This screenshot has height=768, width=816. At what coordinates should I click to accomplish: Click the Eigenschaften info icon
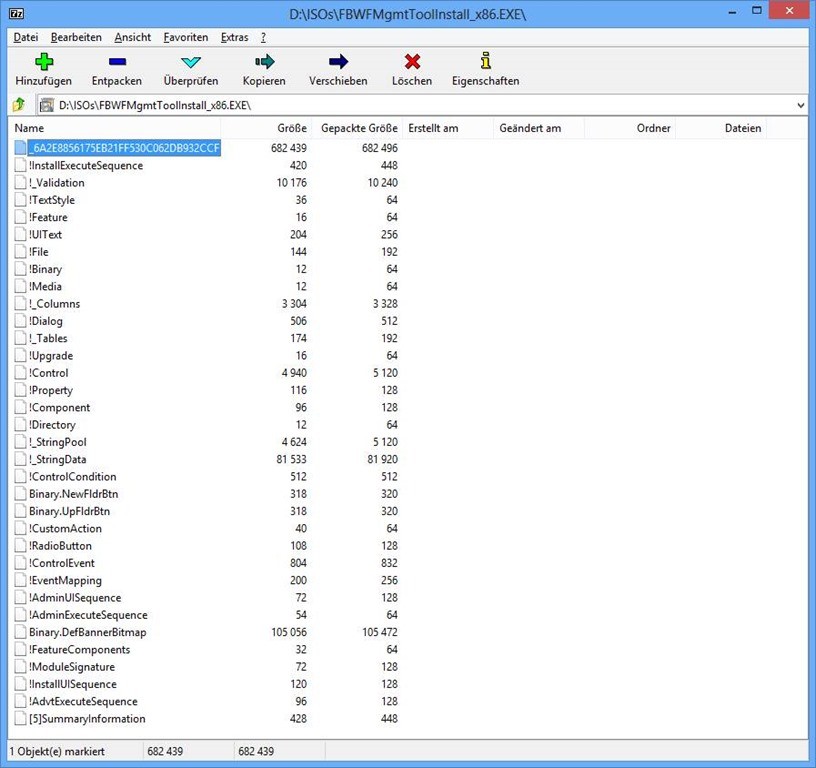click(486, 61)
